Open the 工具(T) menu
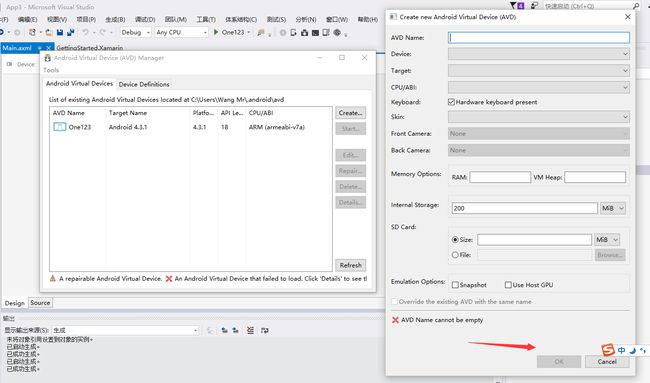 coord(206,19)
